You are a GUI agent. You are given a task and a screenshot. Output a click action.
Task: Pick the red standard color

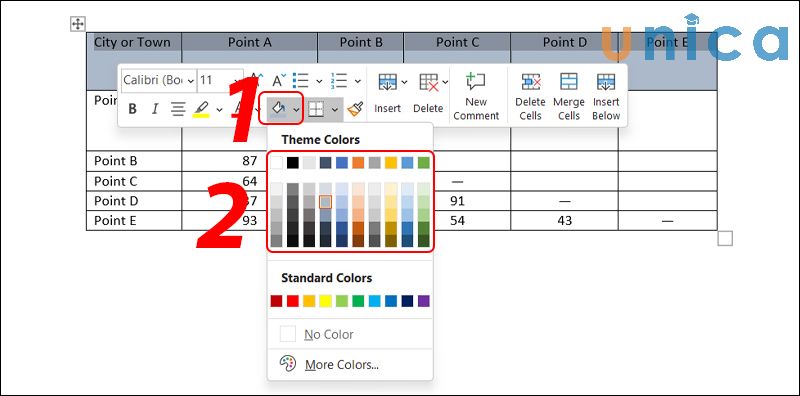pos(292,301)
